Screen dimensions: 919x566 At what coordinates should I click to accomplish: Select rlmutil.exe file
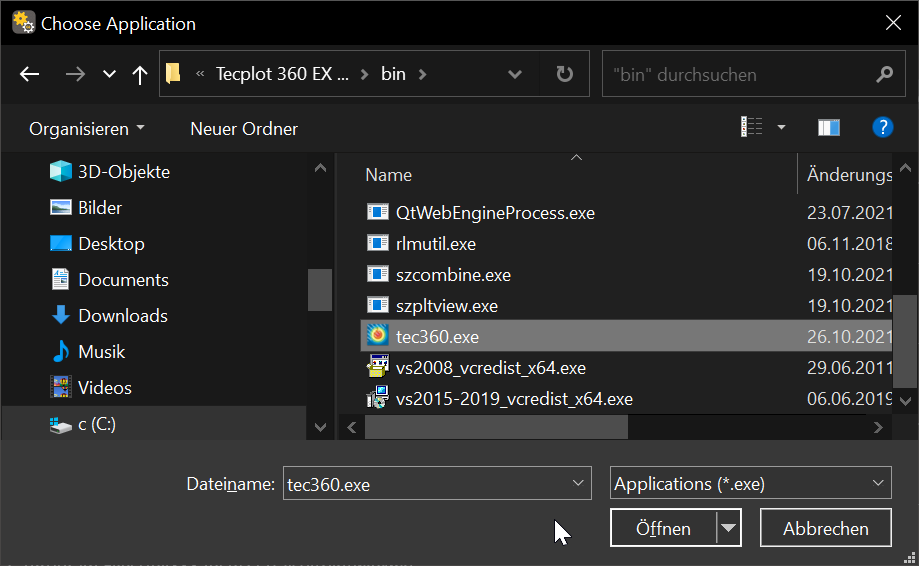point(435,244)
